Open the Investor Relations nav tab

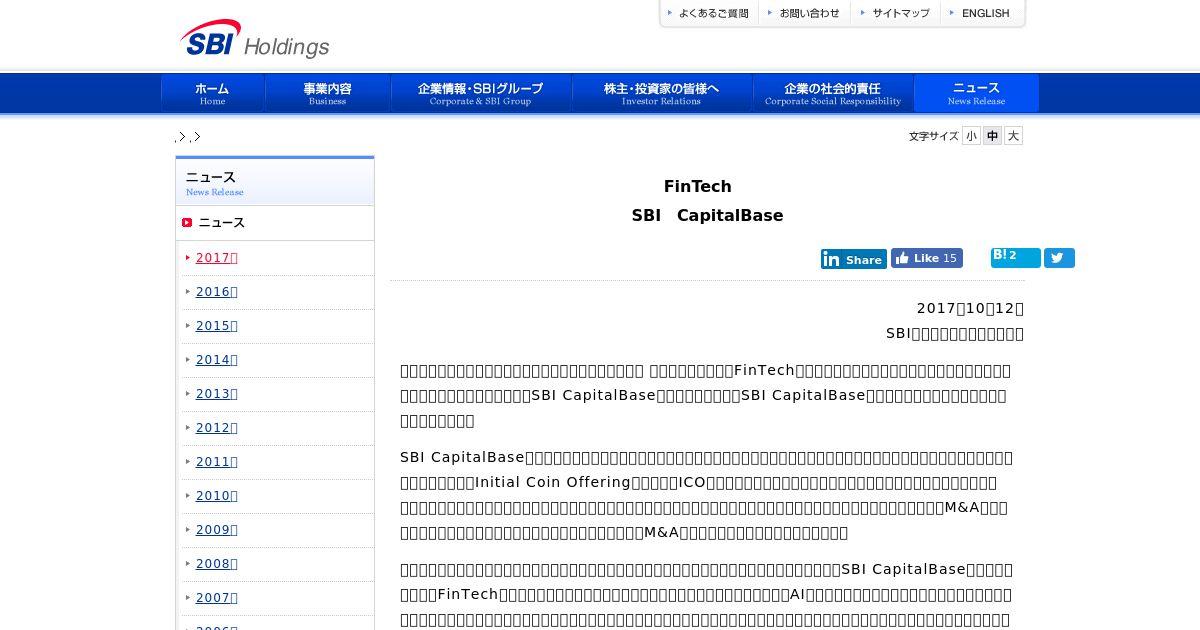coord(662,93)
